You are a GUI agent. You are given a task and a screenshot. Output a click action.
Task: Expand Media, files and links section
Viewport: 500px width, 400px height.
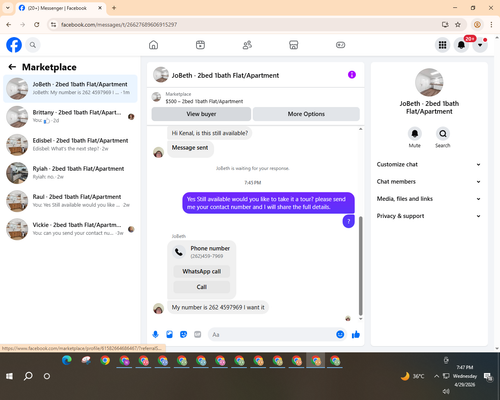click(429, 199)
